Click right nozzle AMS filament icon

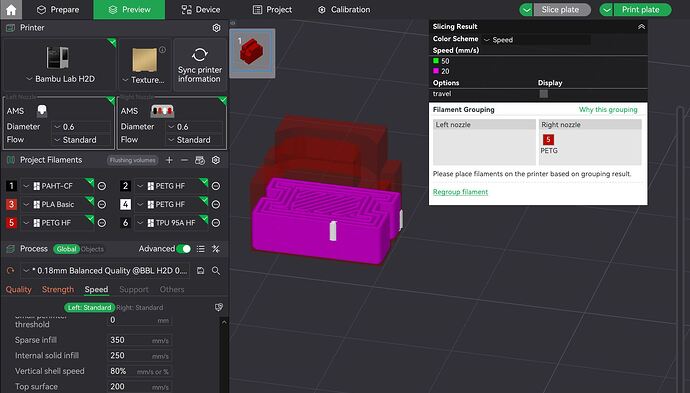(x=162, y=111)
